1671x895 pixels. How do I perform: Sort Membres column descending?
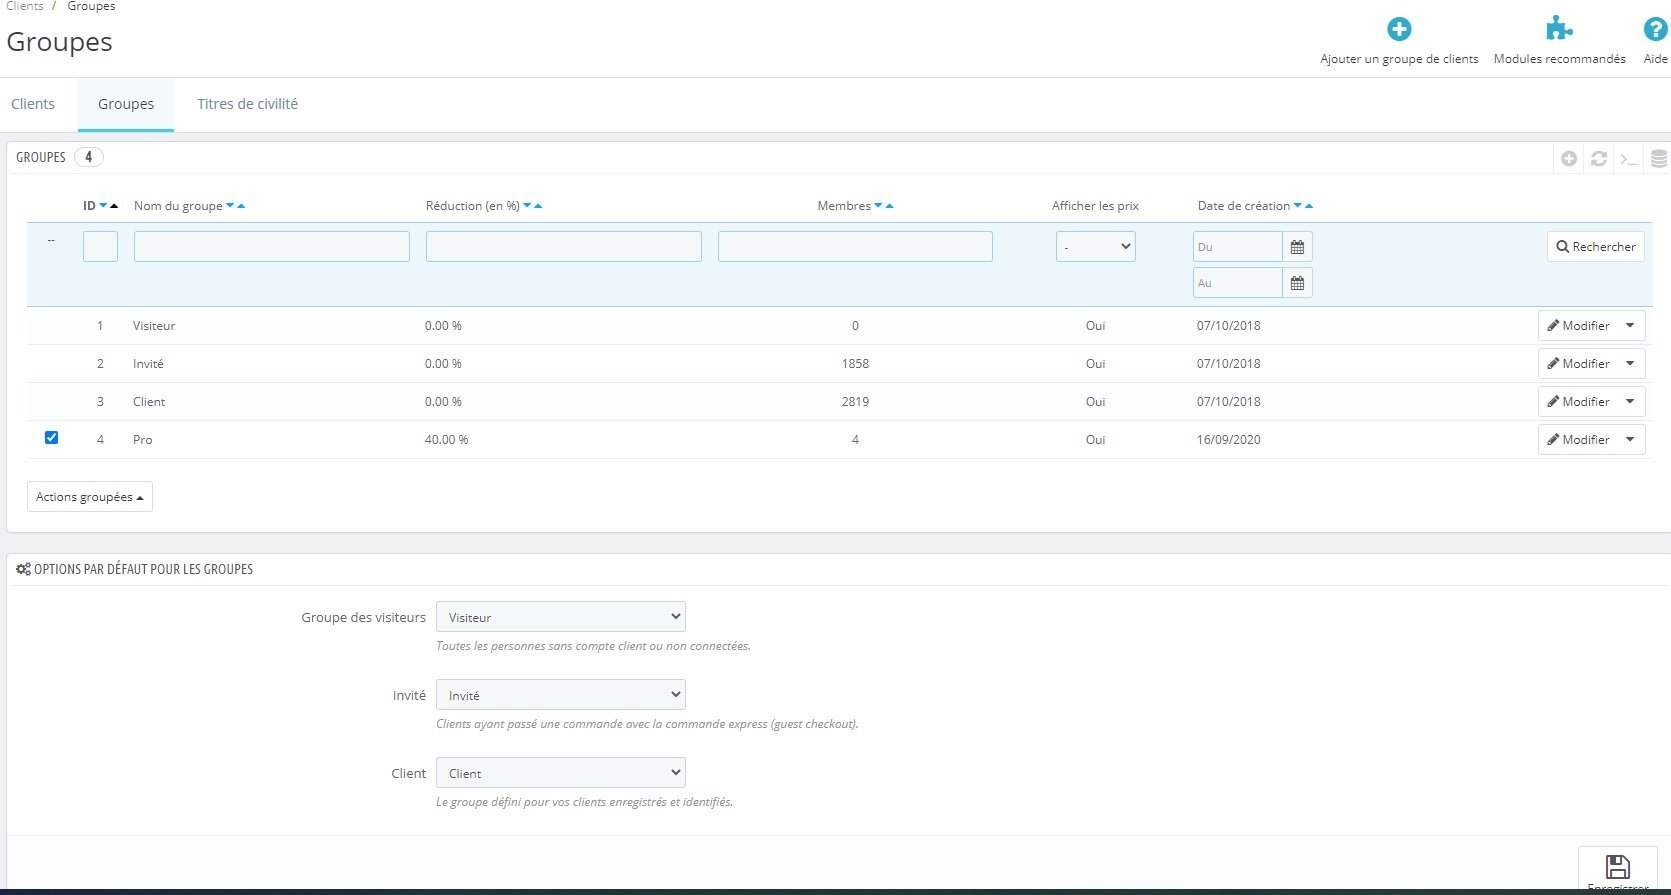(x=878, y=206)
